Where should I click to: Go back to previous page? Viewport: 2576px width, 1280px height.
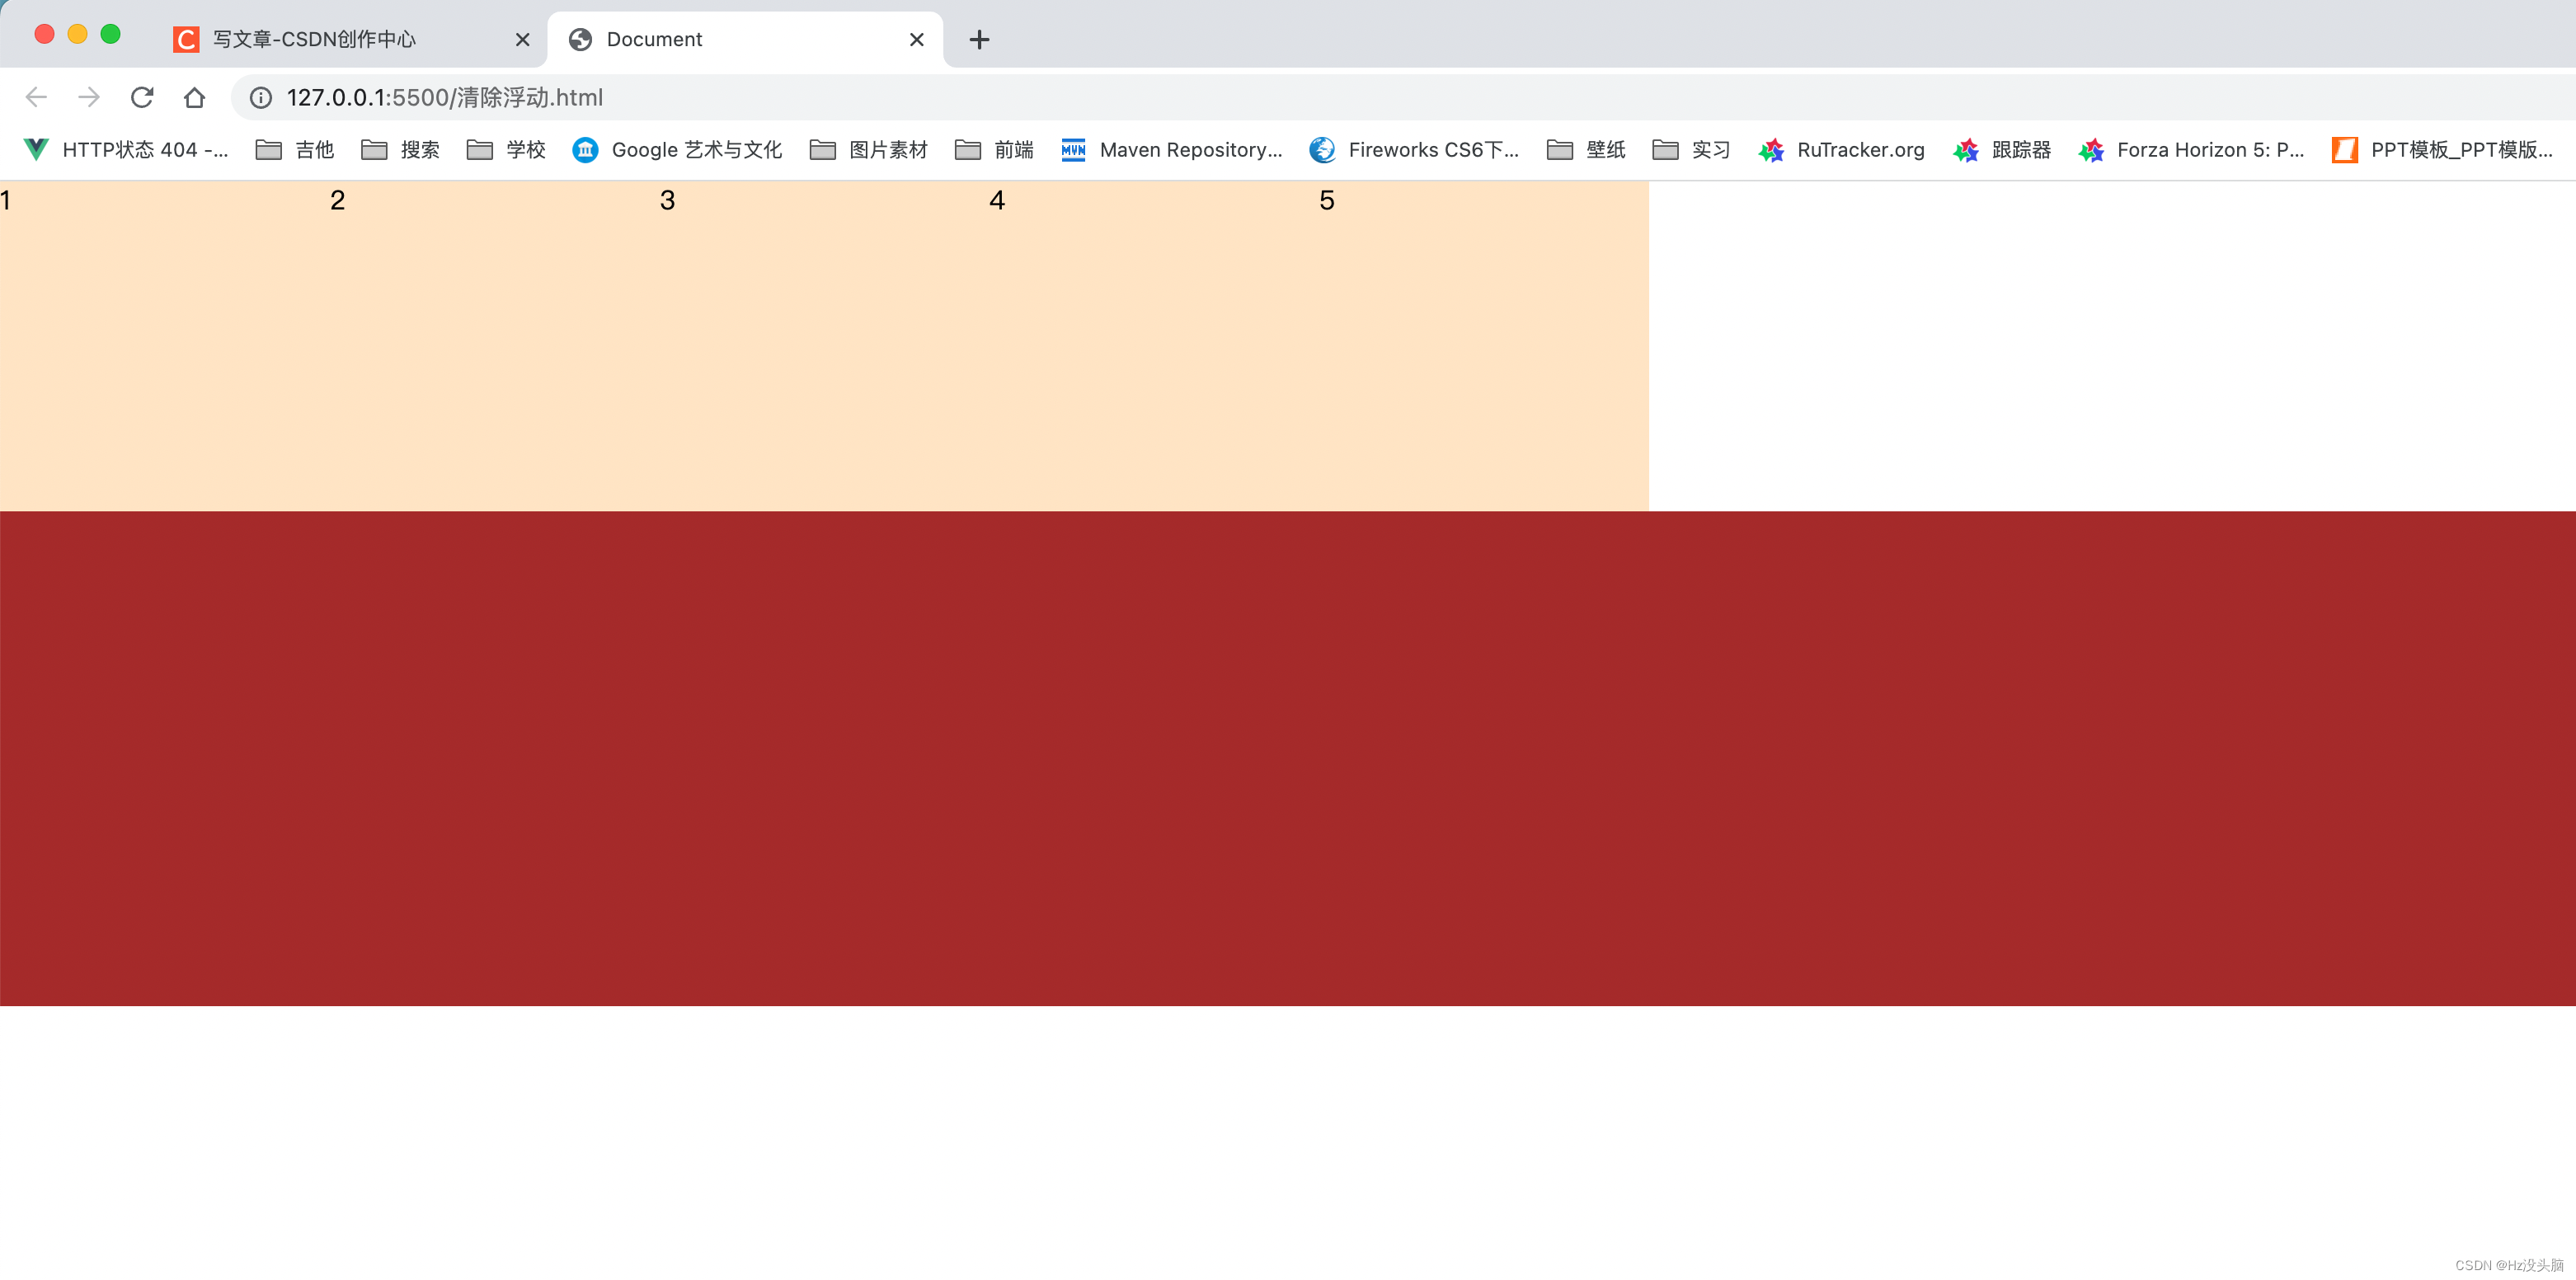pyautogui.click(x=36, y=97)
